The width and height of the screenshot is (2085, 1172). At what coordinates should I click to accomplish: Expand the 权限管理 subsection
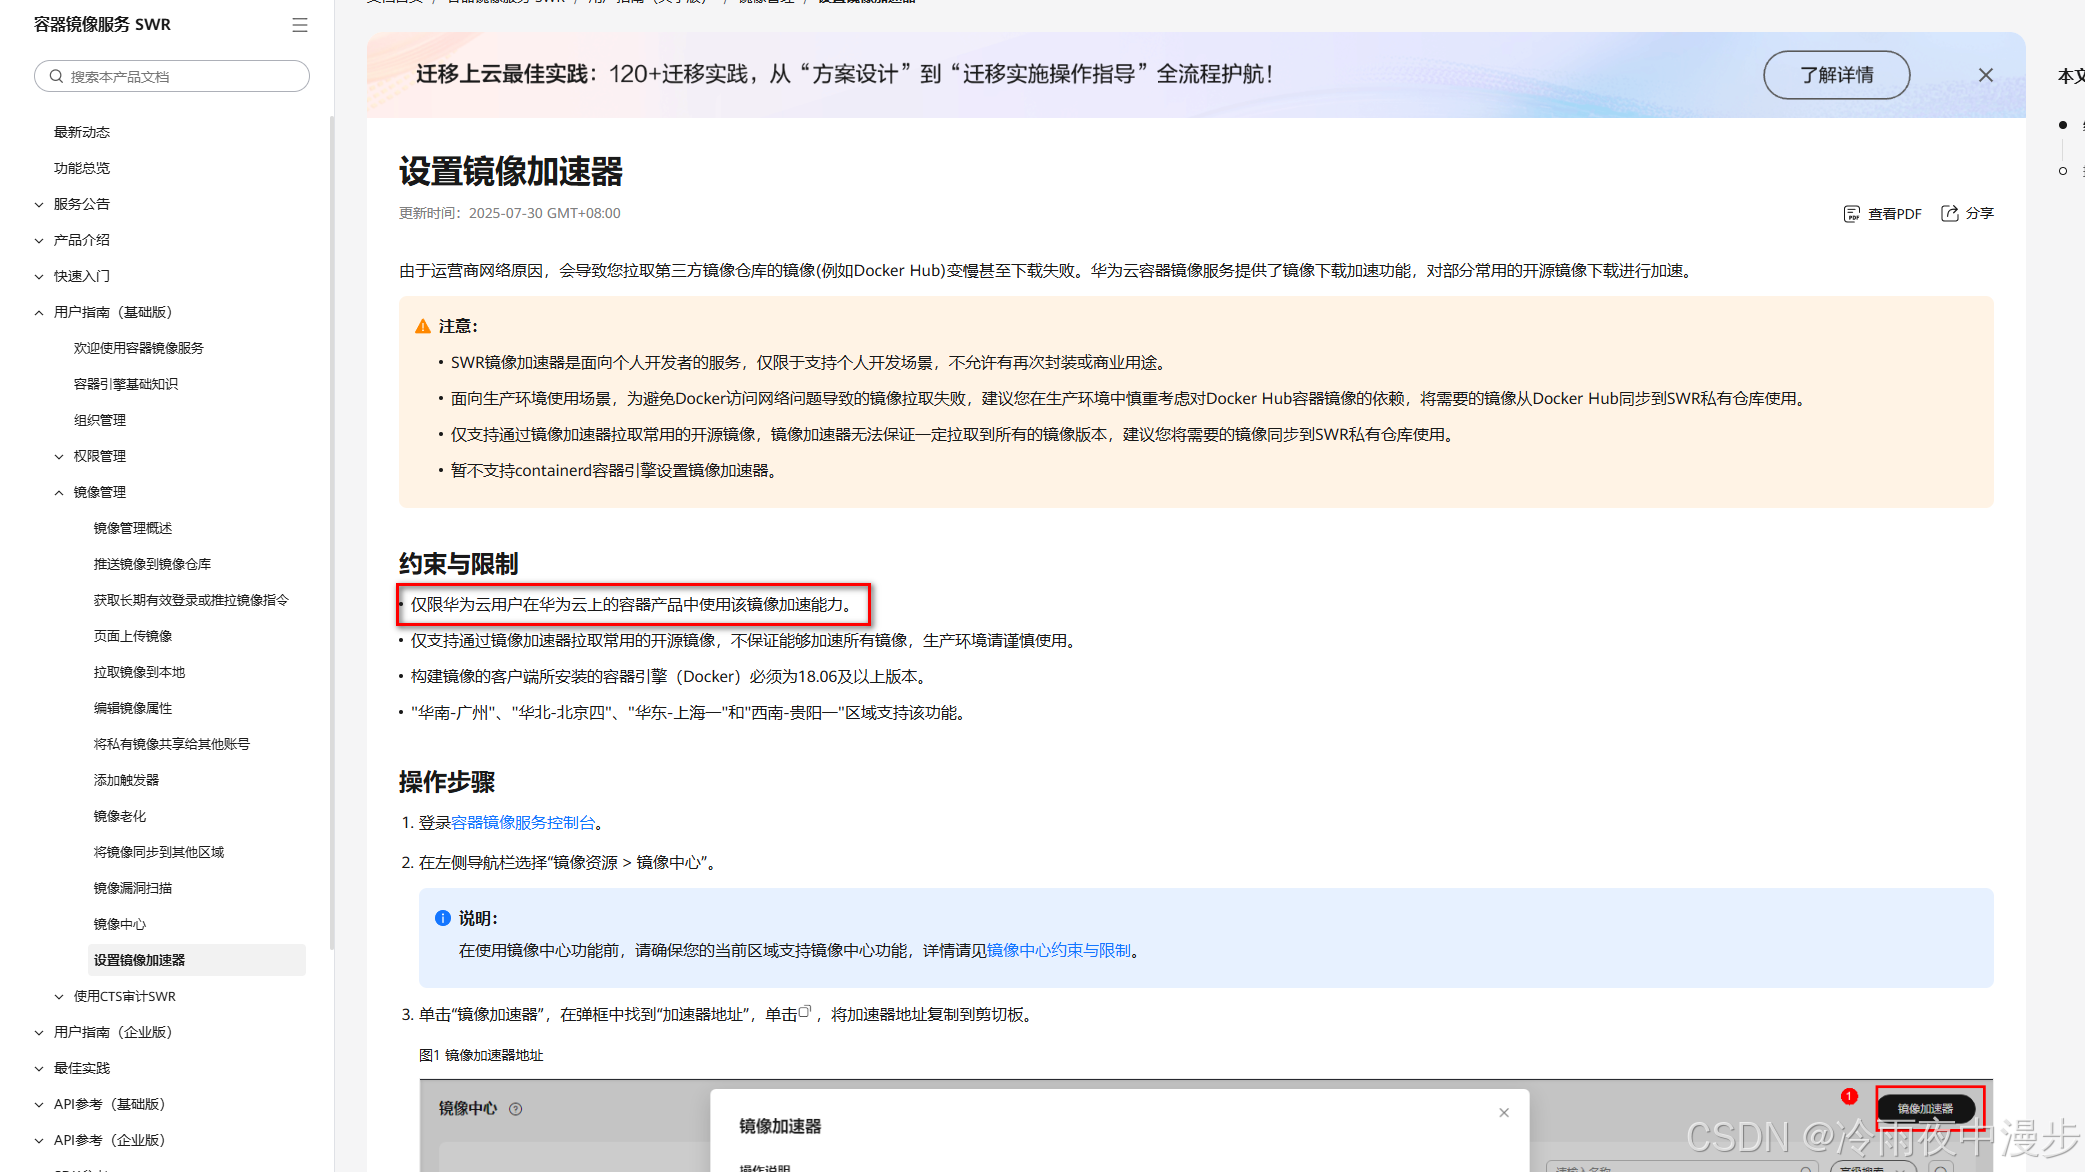click(x=59, y=456)
